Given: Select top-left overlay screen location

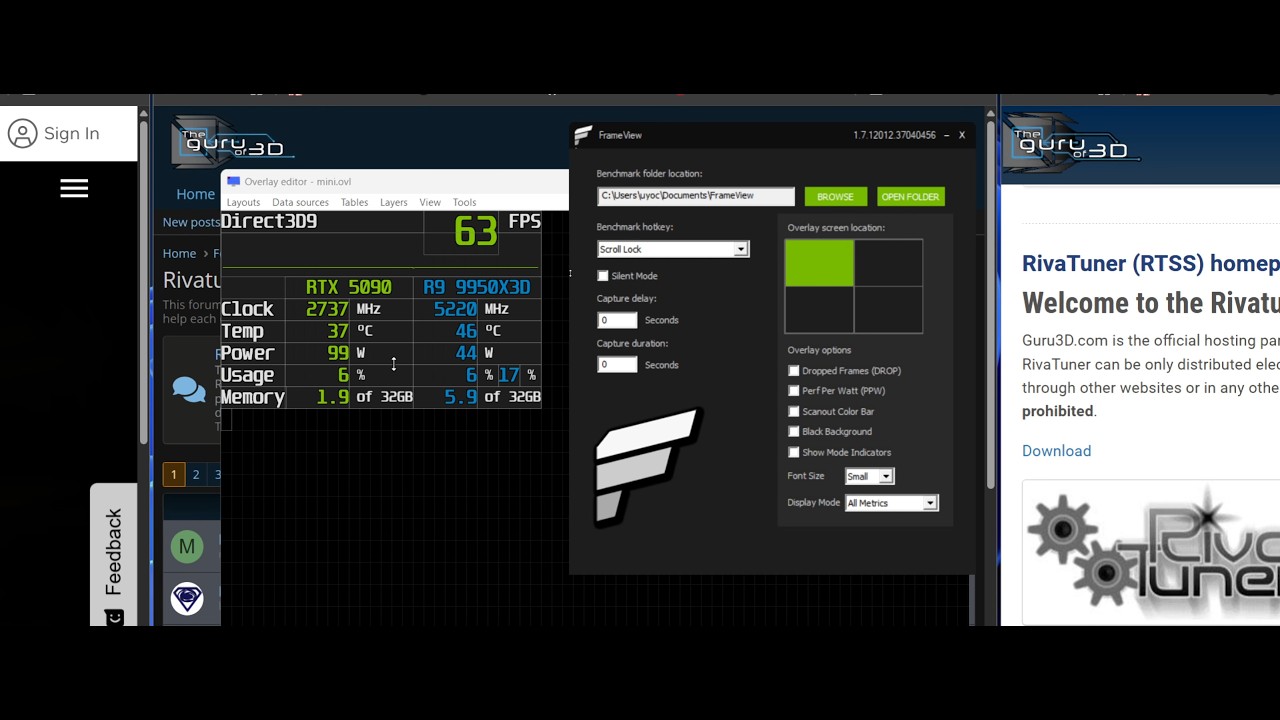Looking at the screenshot, I should [x=819, y=262].
